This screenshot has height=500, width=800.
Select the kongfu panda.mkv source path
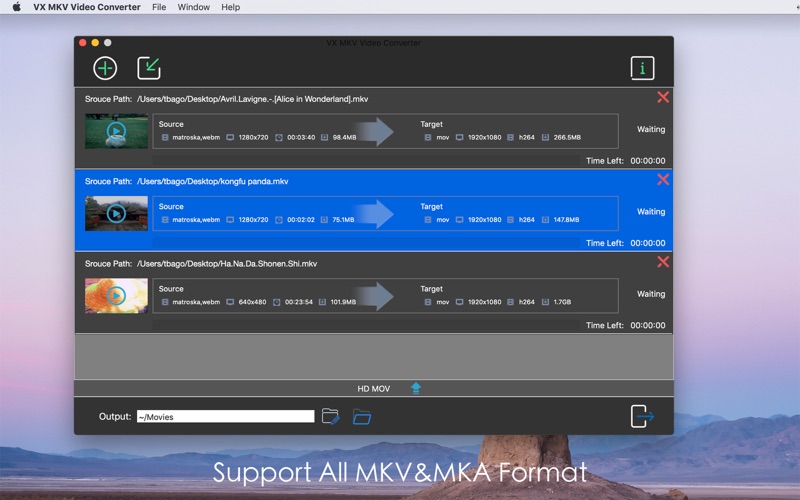pyautogui.click(x=212, y=181)
